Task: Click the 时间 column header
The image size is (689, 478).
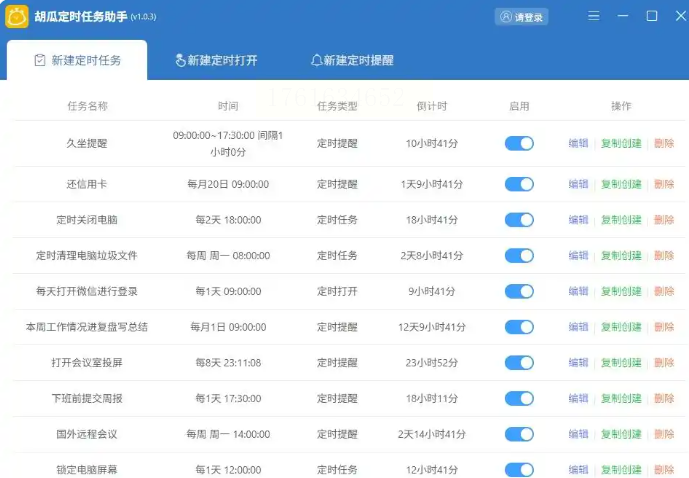Action: 228,106
